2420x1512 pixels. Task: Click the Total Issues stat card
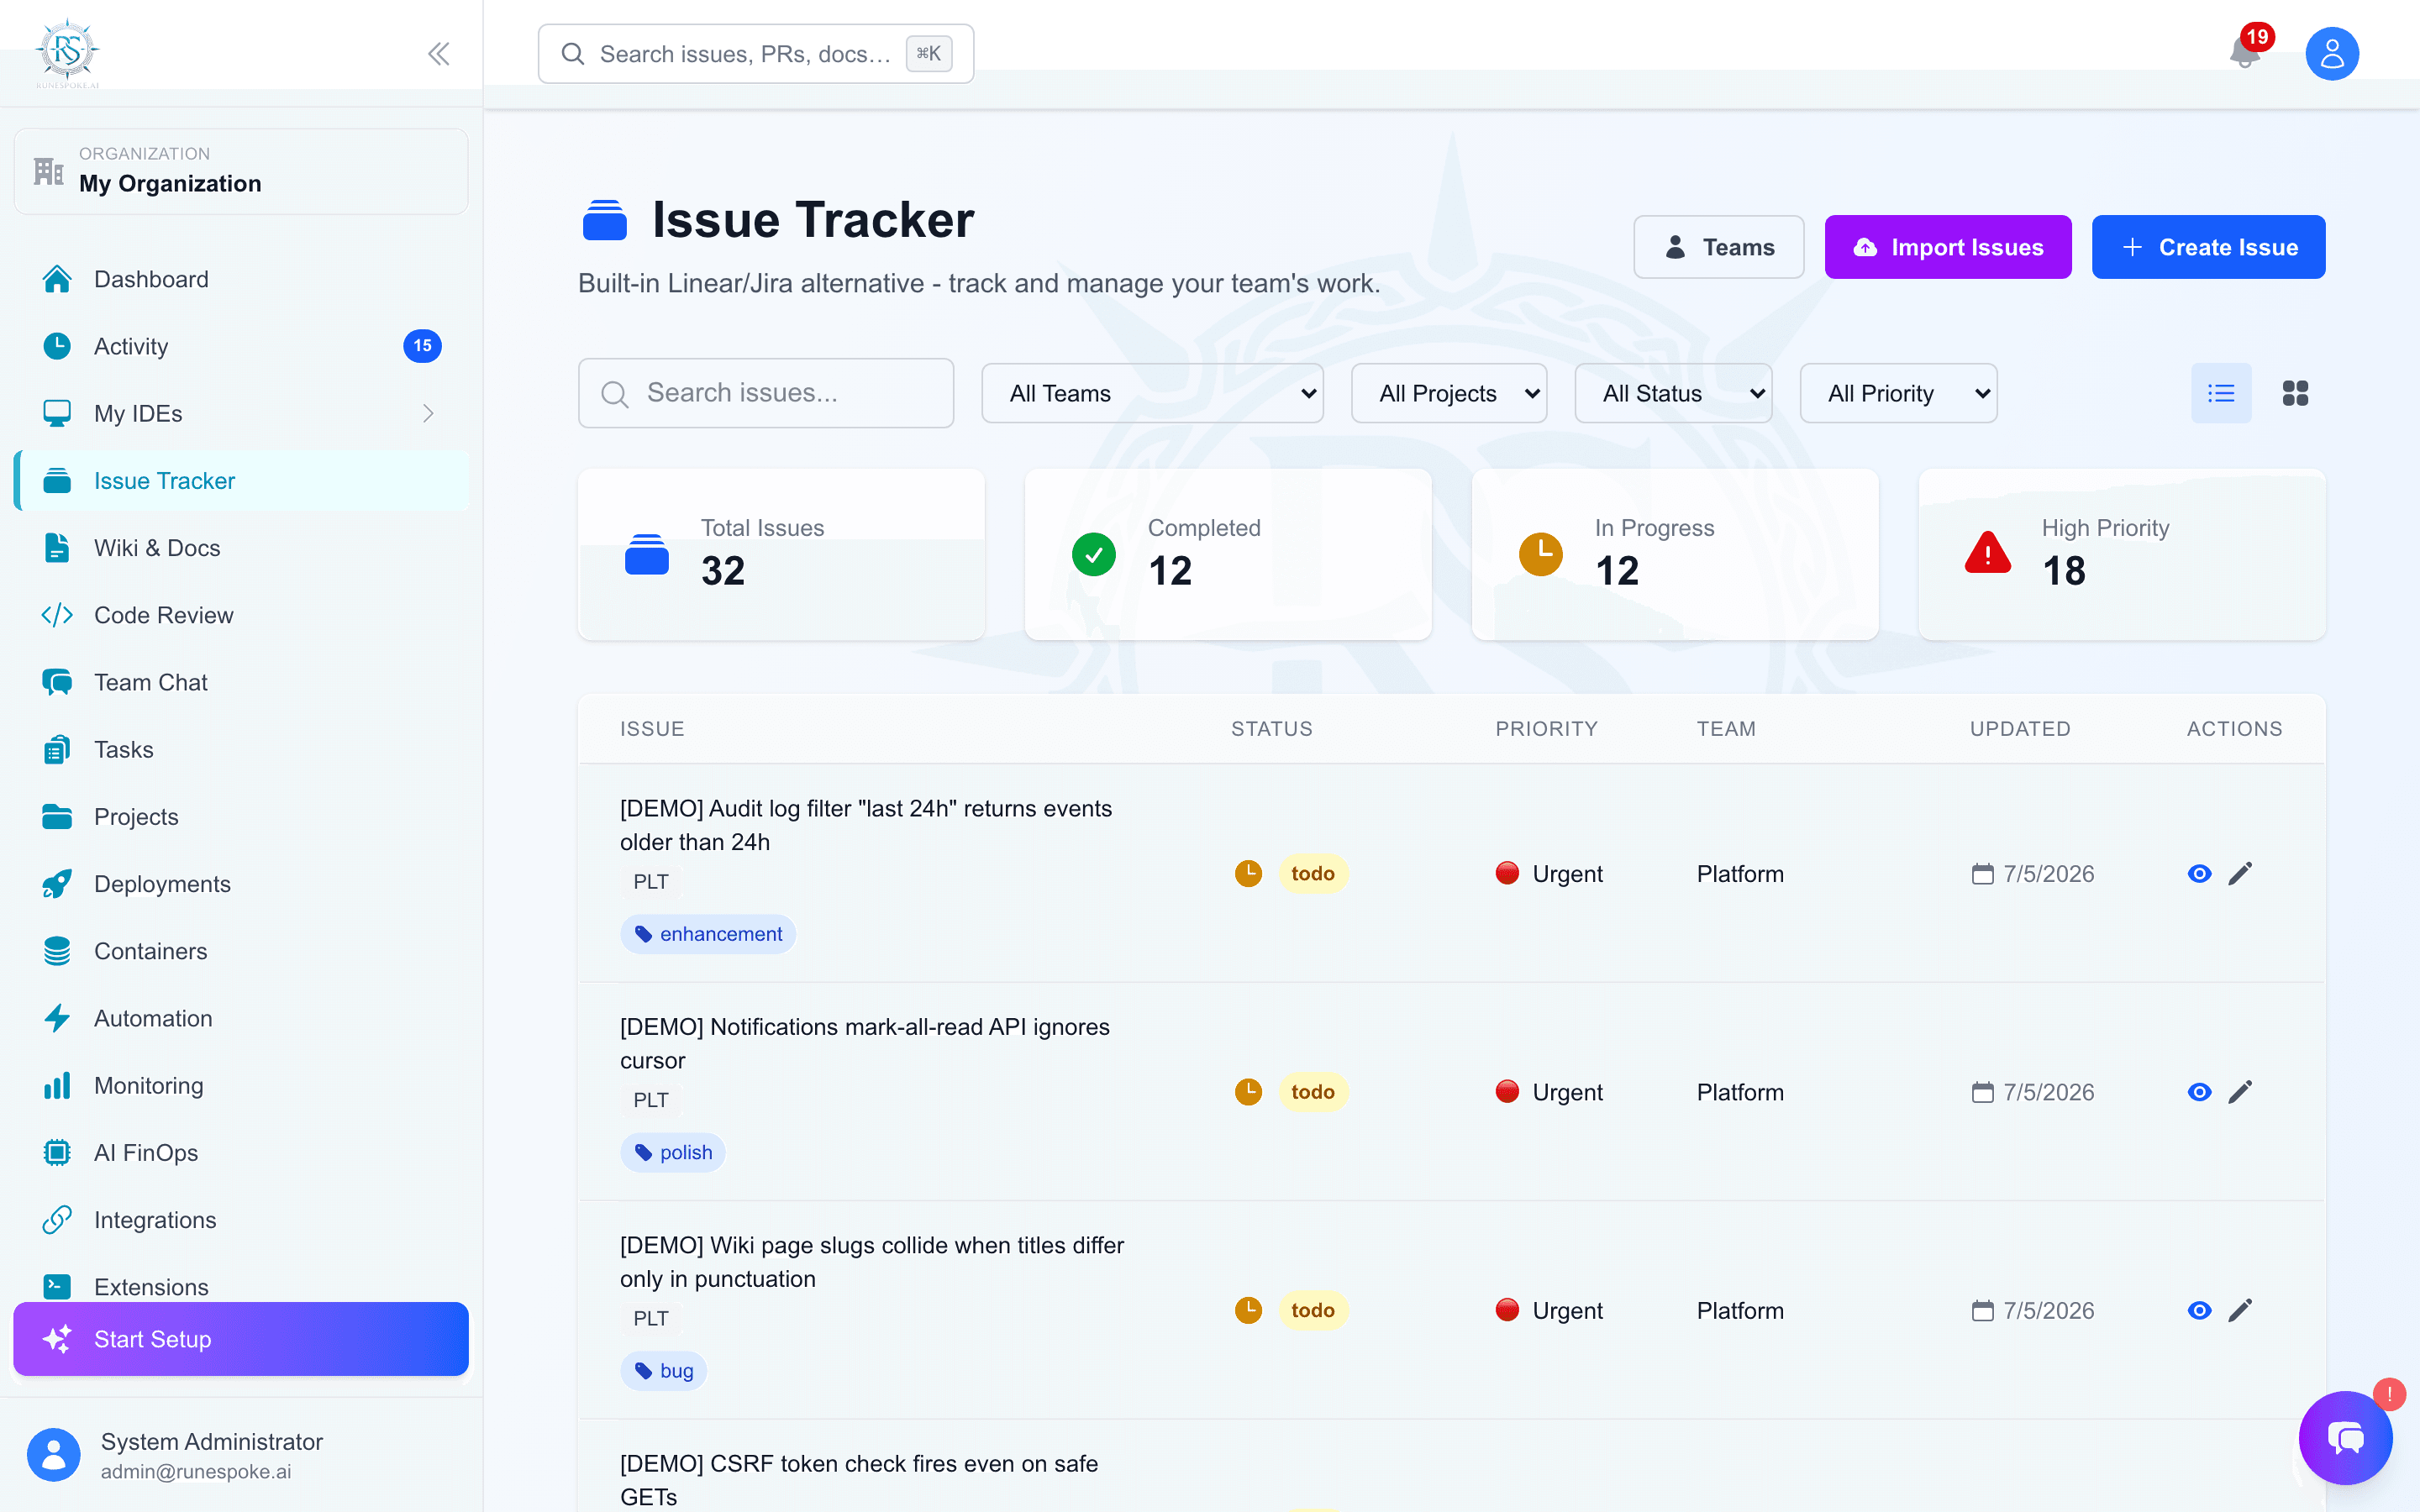pyautogui.click(x=781, y=554)
